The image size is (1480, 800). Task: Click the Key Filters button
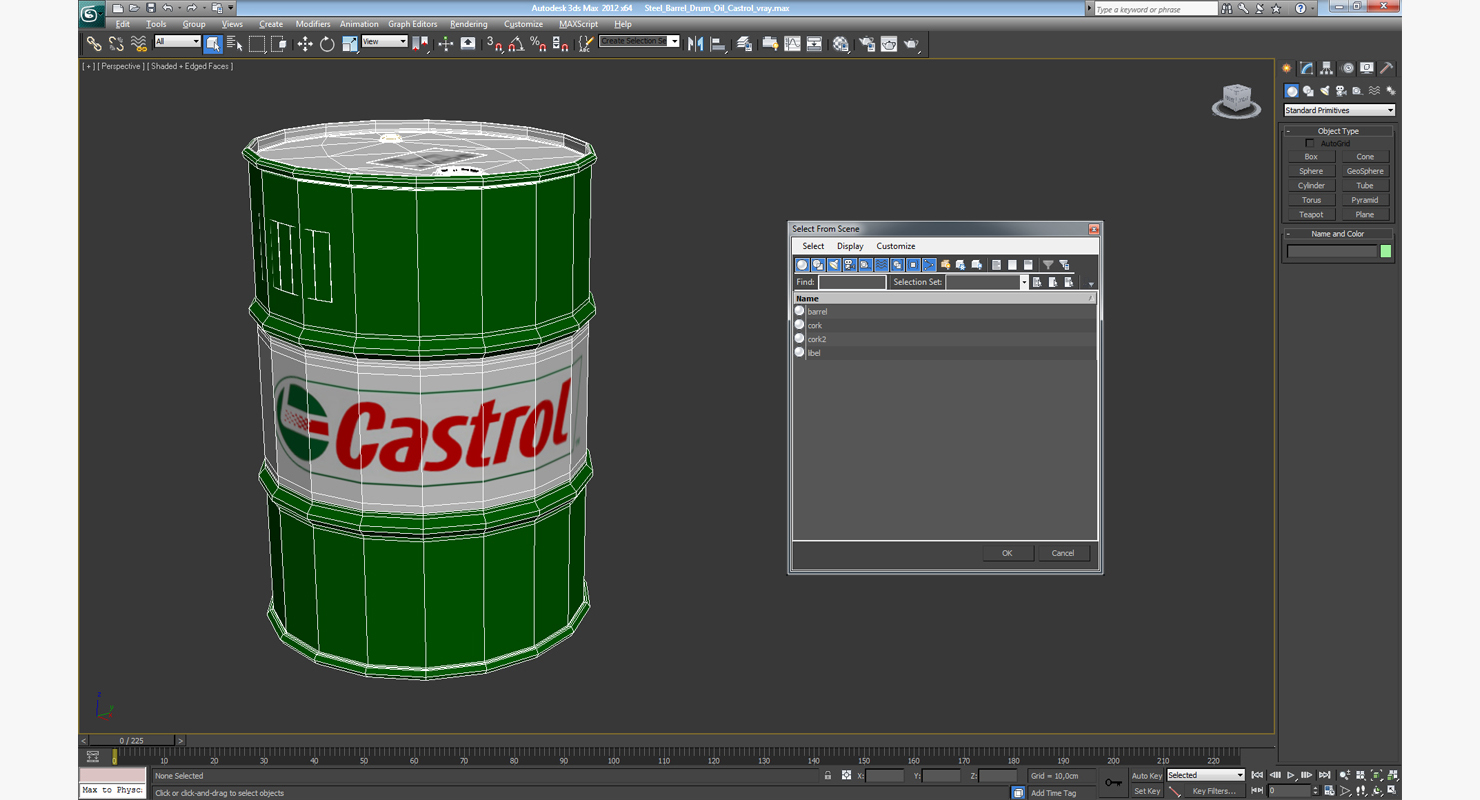[x=1213, y=791]
